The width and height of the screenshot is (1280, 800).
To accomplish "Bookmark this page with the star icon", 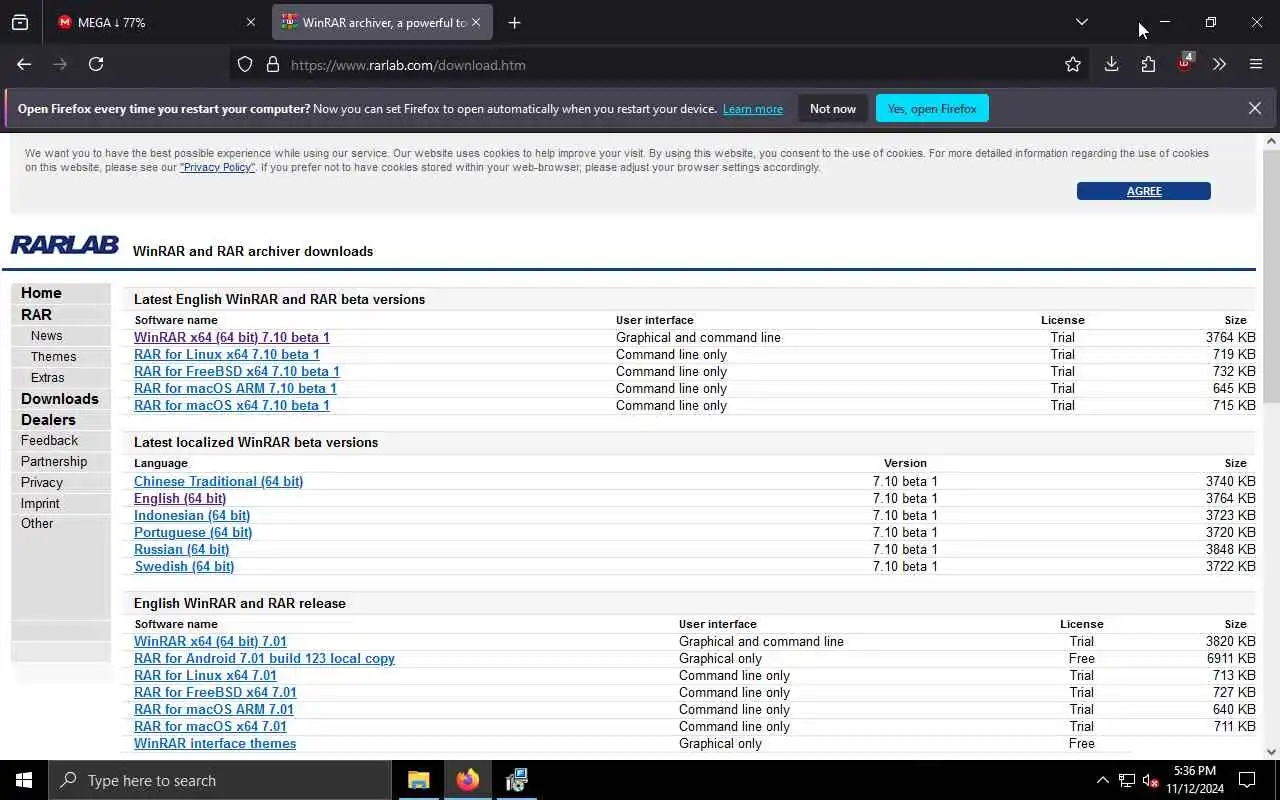I will click(x=1073, y=65).
